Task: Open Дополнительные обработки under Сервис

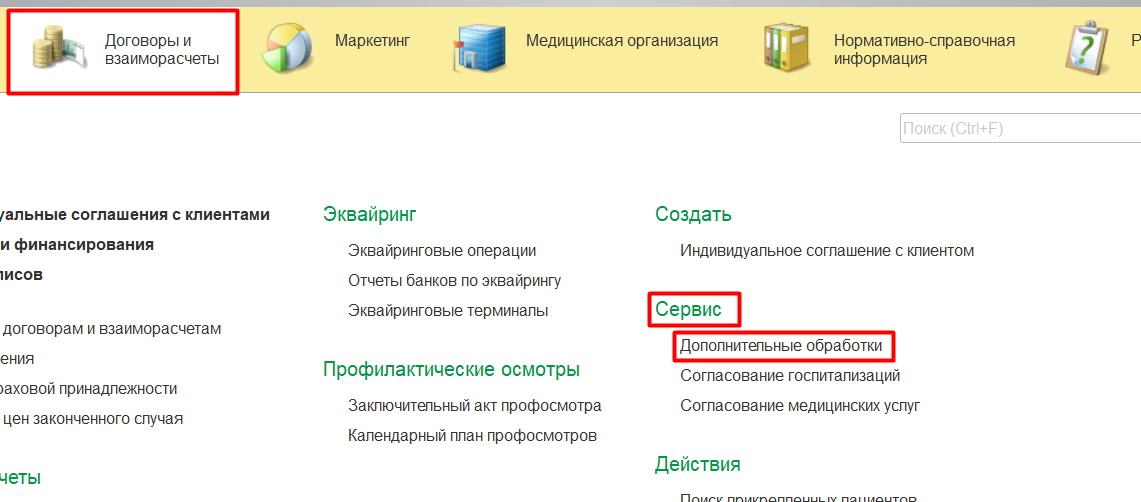Action: [x=781, y=346]
